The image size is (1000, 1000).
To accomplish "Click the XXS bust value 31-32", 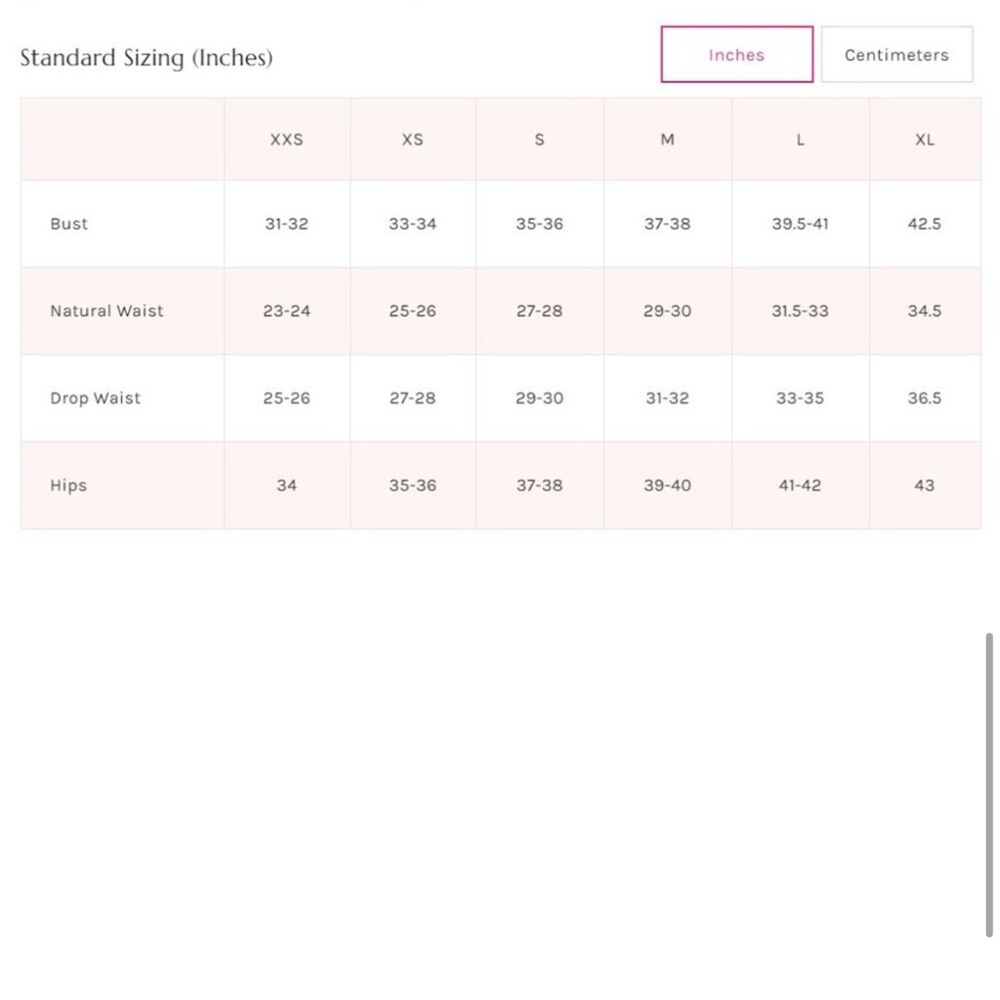I will click(x=286, y=224).
